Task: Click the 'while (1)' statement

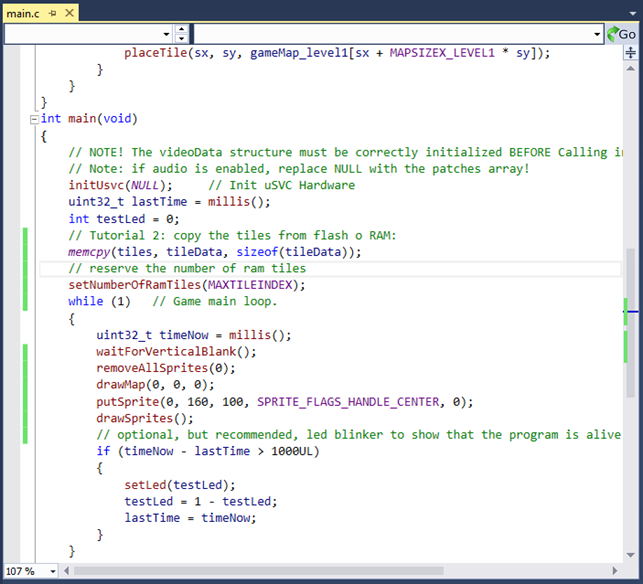Action: [99, 301]
